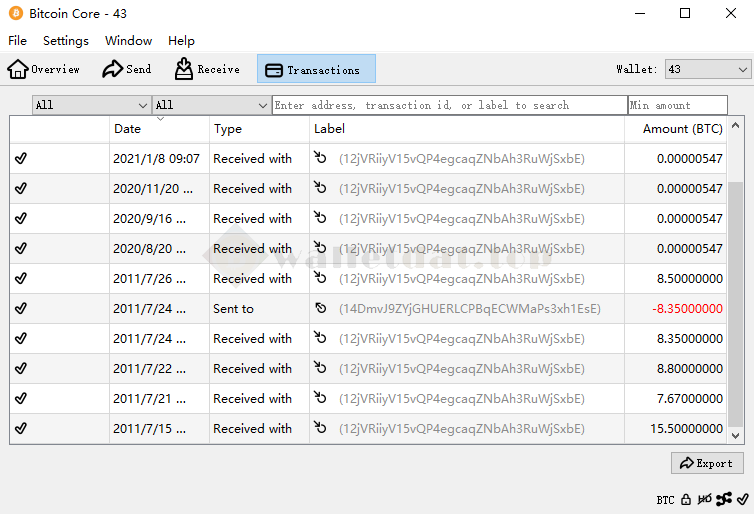Click the Export button
Image resolution: width=754 pixels, height=514 pixels.
pyautogui.click(x=707, y=463)
